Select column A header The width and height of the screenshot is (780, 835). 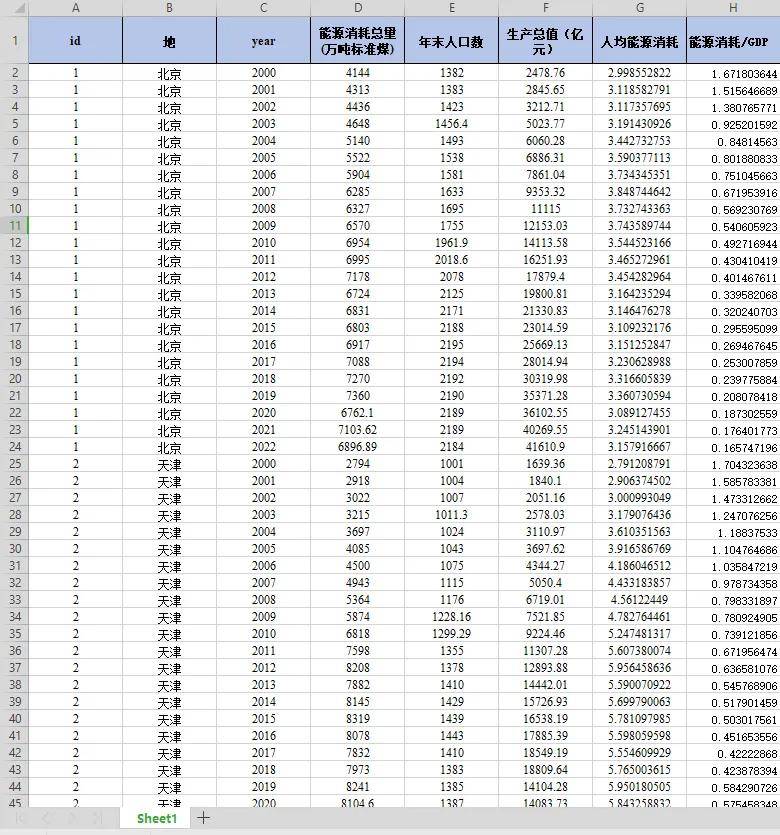pyautogui.click(x=76, y=7)
